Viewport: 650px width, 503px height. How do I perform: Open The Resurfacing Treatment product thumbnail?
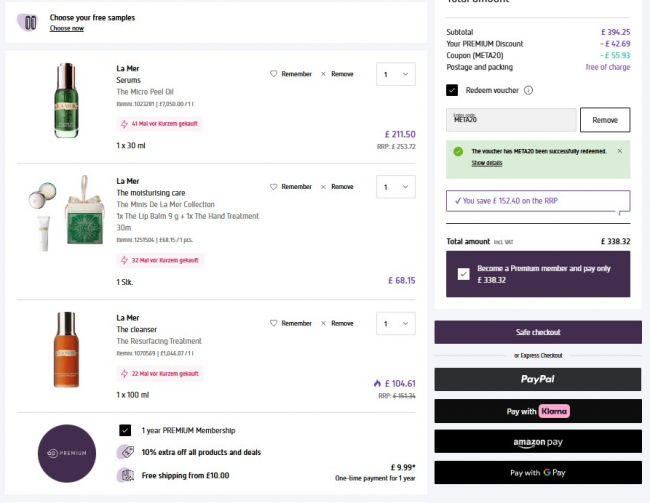[x=66, y=351]
